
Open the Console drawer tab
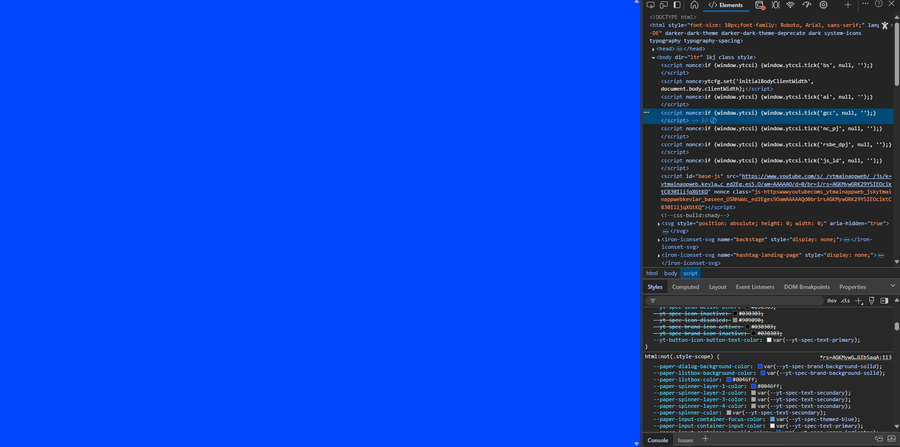pyautogui.click(x=658, y=441)
